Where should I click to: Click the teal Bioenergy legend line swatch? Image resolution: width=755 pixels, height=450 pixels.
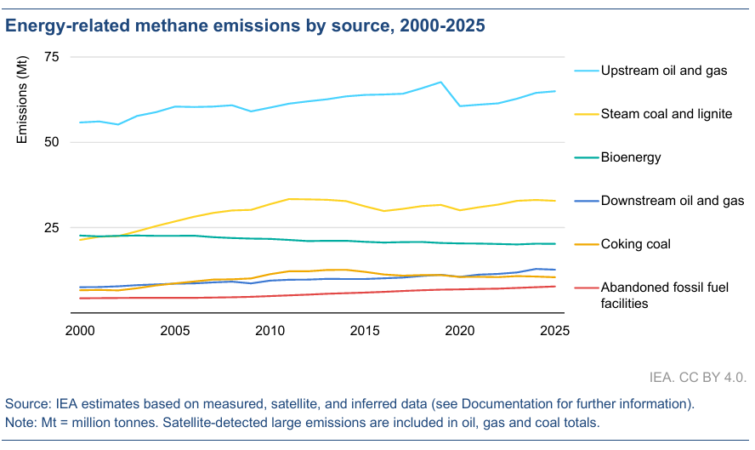coord(586,158)
